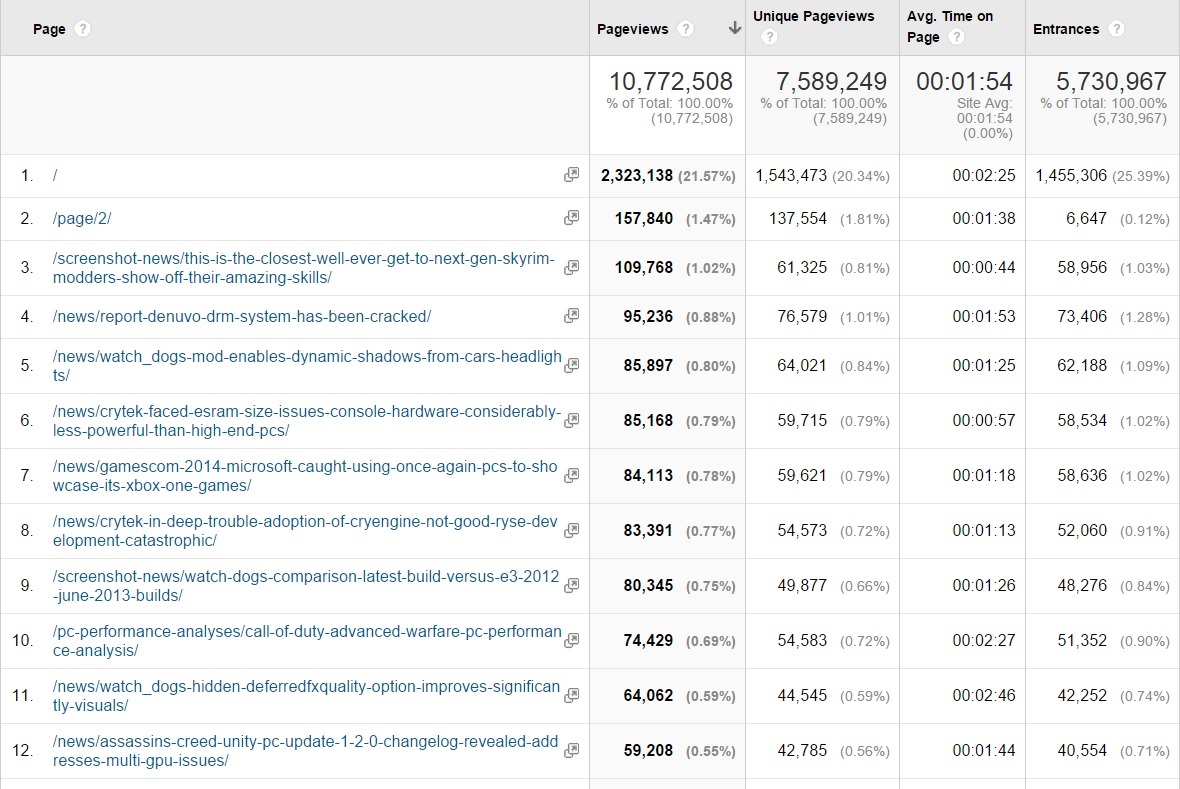
Task: Open external icon for Call of Duty performance analysis
Action: (571, 640)
